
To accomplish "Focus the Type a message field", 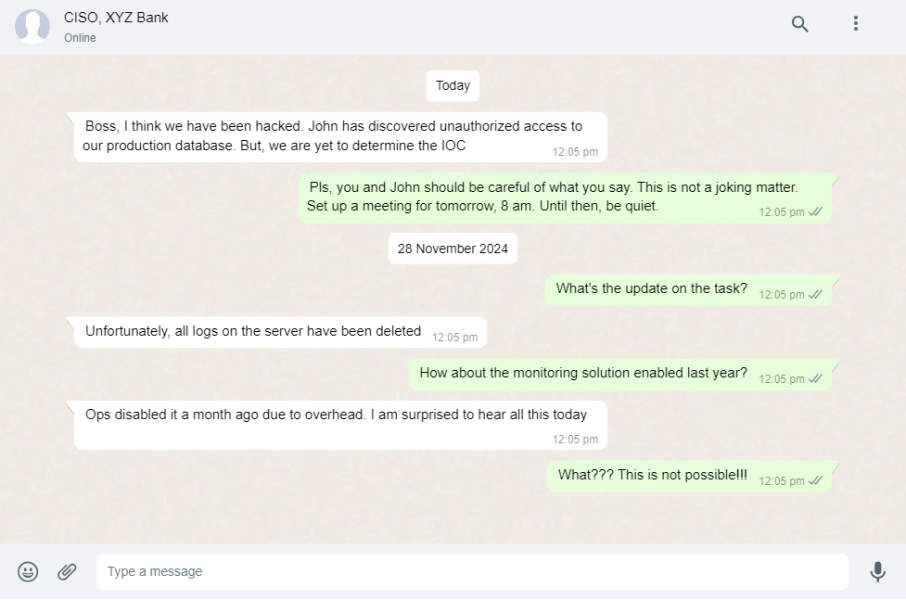I will coord(470,572).
